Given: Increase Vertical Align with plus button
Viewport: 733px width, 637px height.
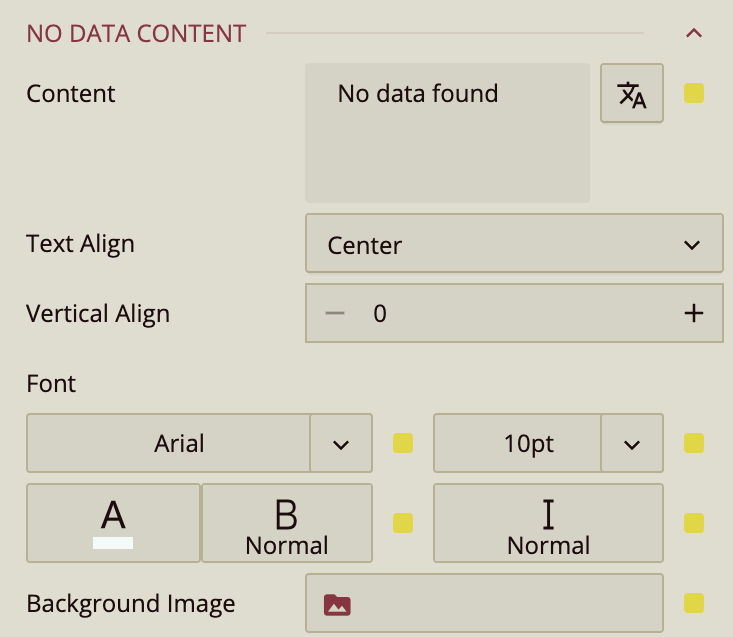Looking at the screenshot, I should tap(694, 313).
